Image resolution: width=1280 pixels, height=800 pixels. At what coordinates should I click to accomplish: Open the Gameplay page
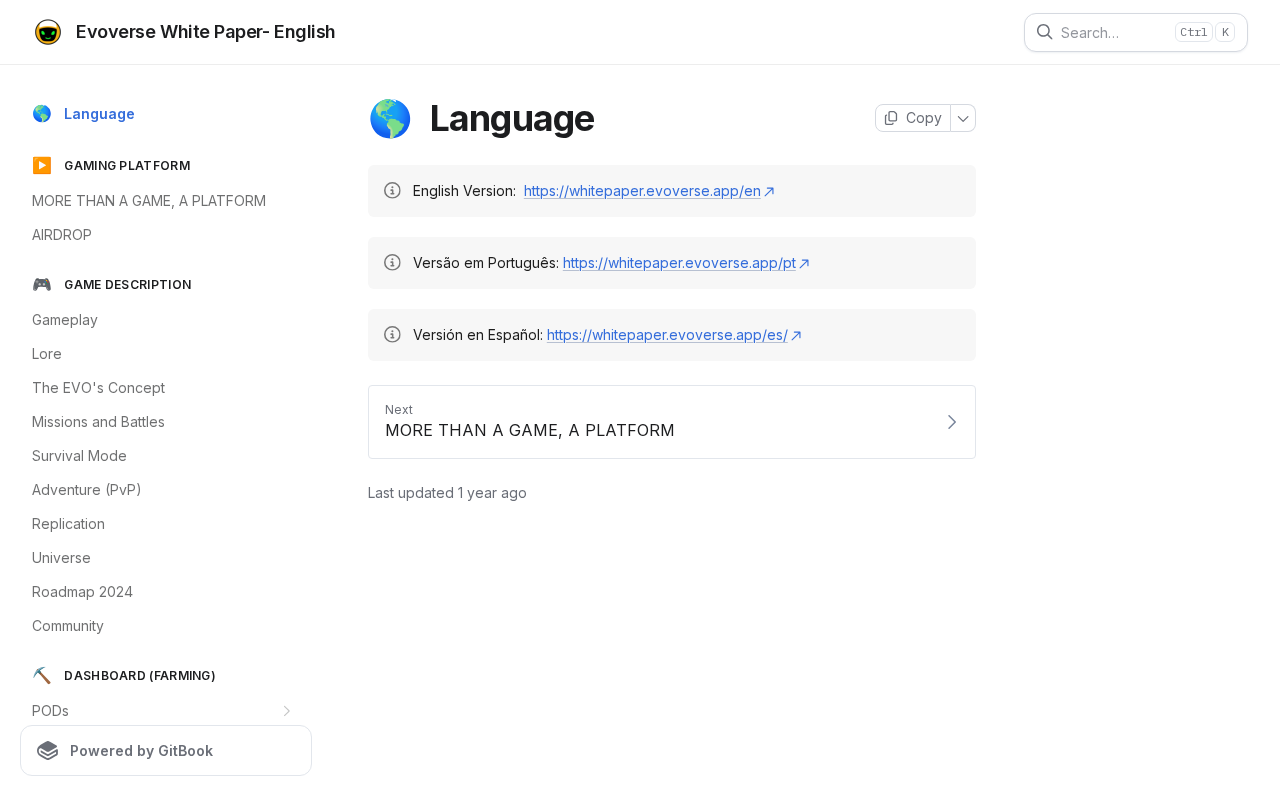pyautogui.click(x=65, y=320)
